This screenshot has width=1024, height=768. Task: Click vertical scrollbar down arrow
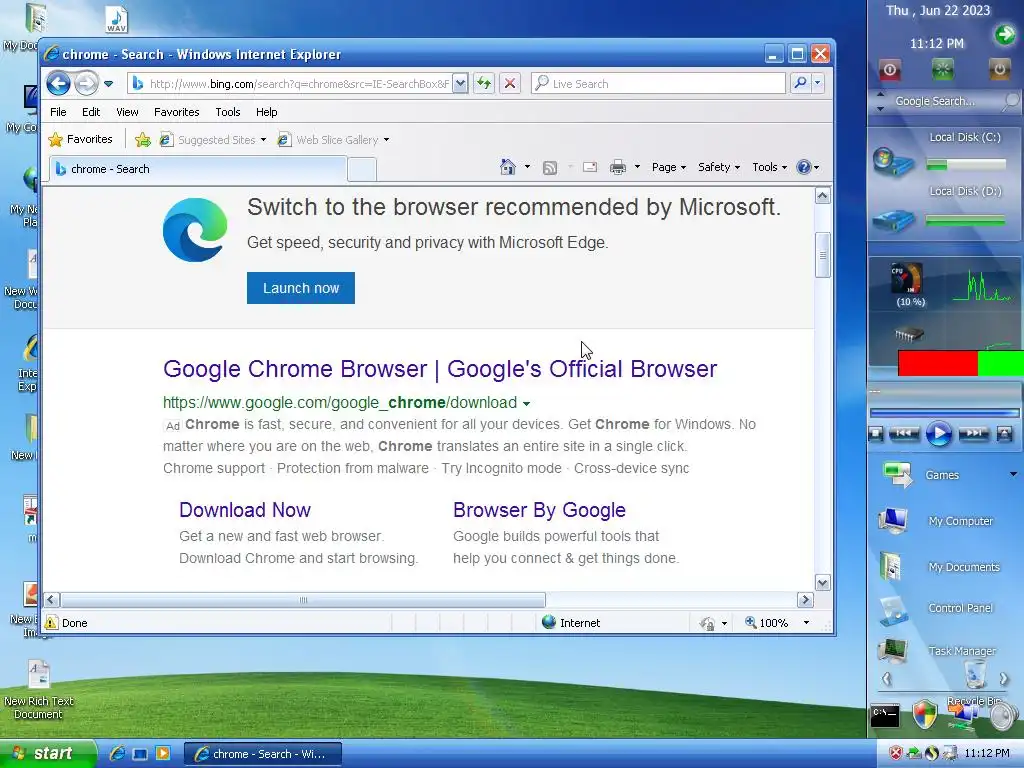click(823, 583)
